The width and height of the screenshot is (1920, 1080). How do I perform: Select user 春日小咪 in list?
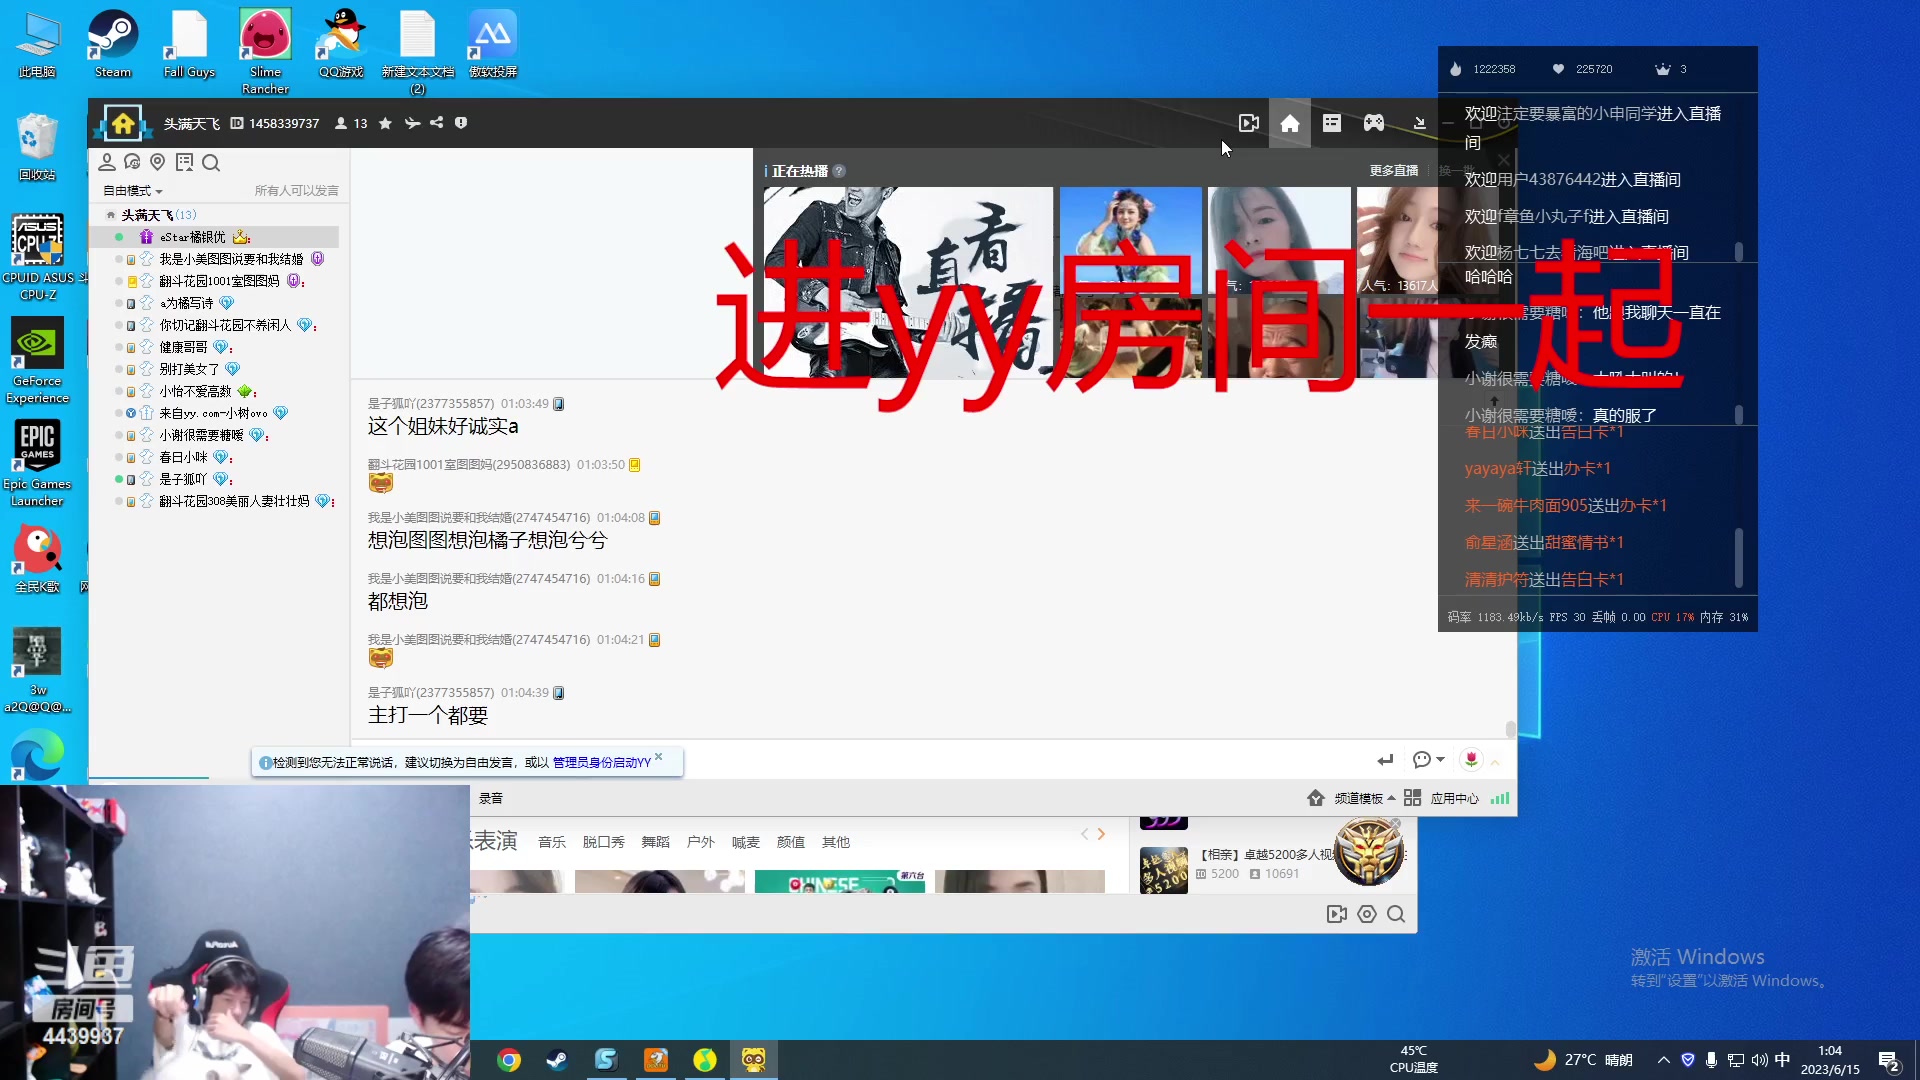point(214,457)
